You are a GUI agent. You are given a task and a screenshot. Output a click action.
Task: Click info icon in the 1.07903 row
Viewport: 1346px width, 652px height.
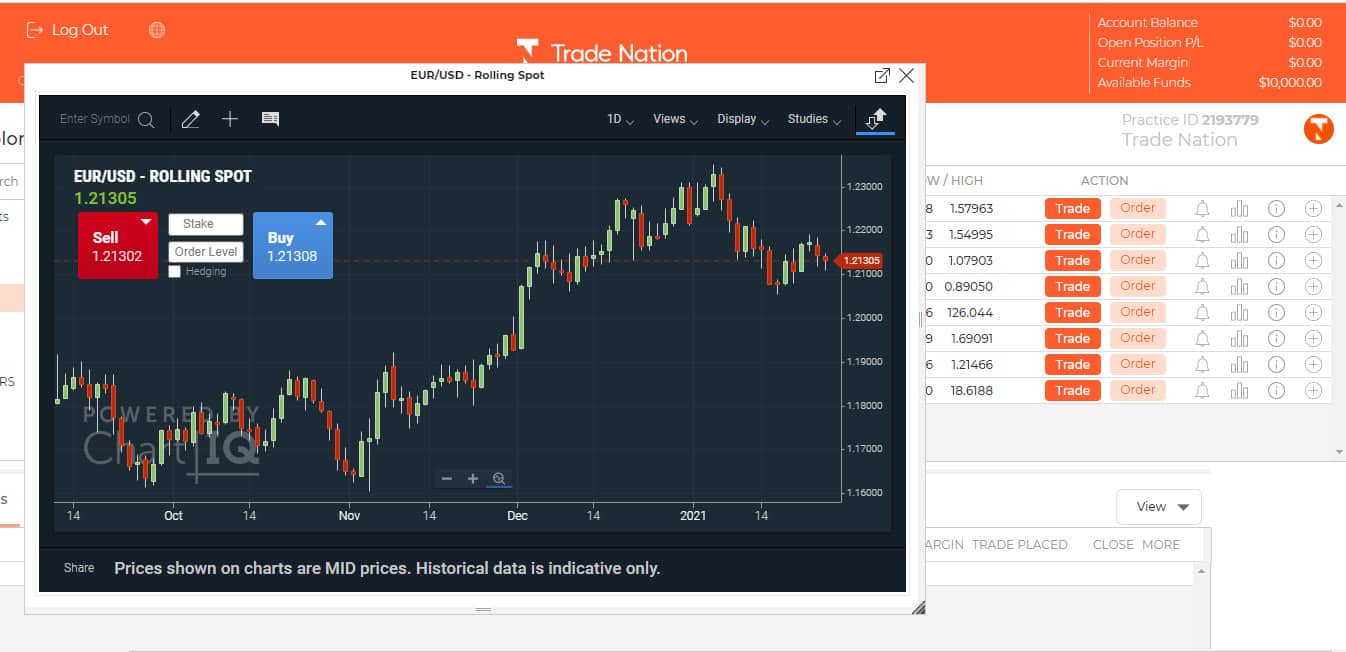pos(1276,260)
